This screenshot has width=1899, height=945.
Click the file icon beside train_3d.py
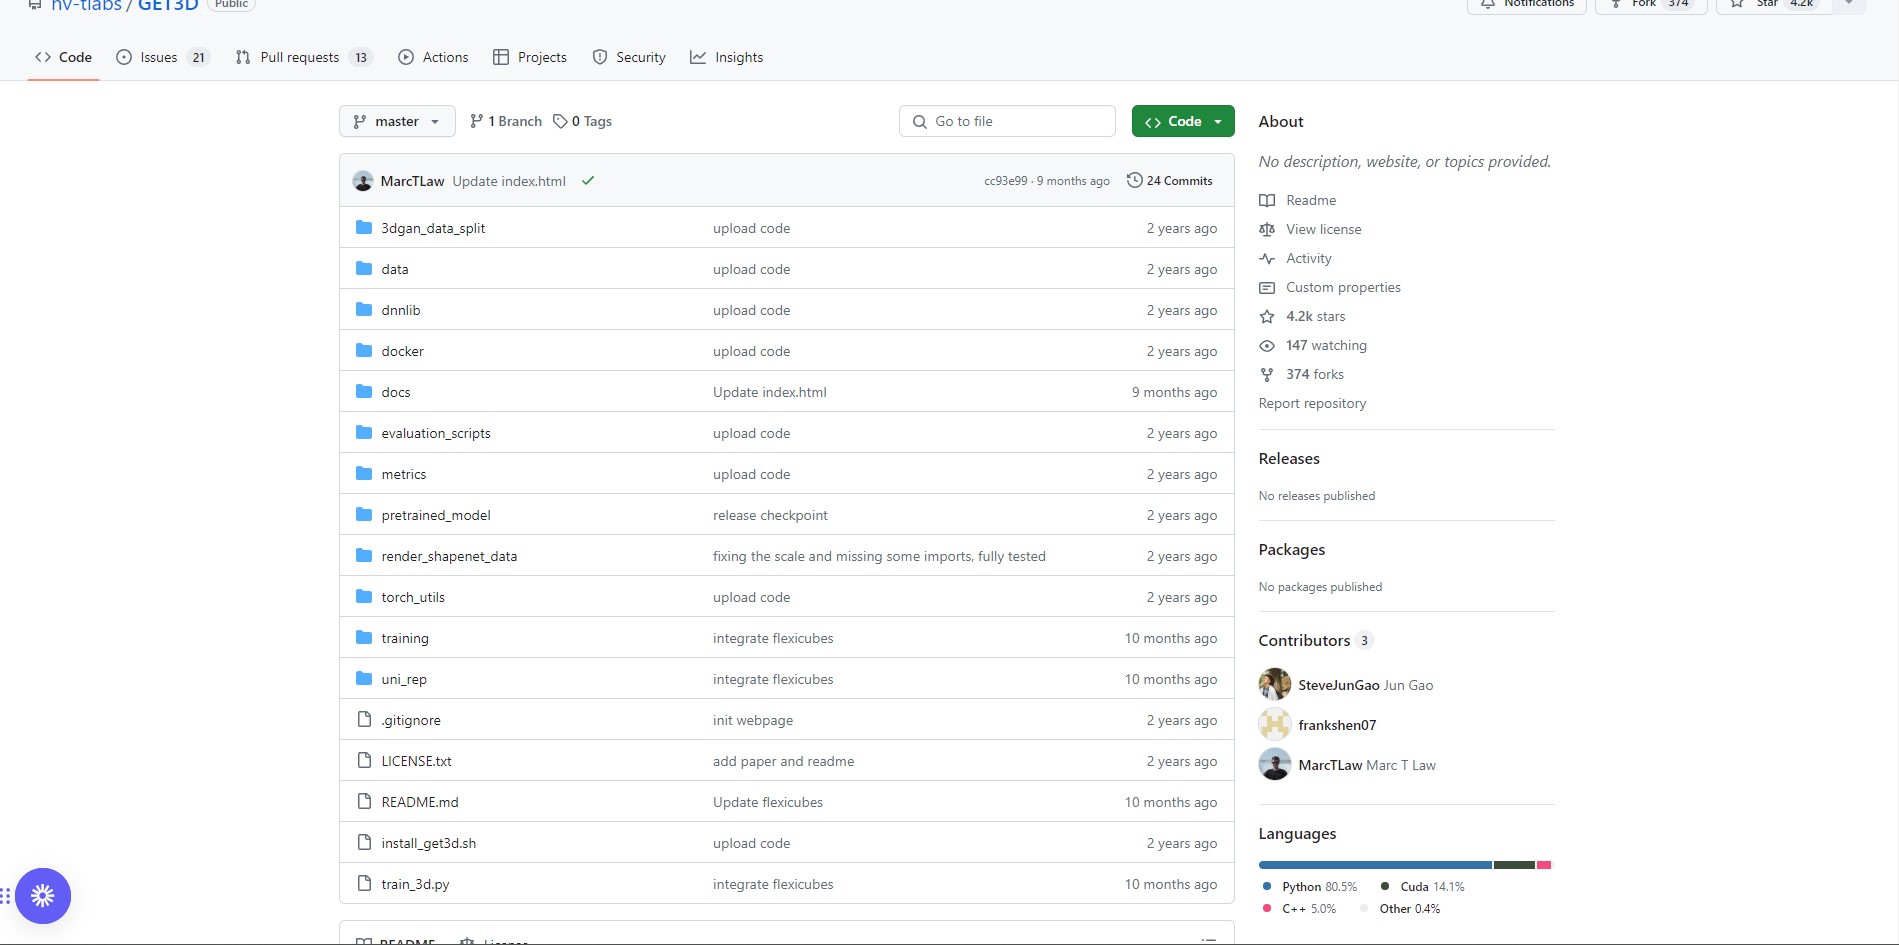click(x=364, y=884)
